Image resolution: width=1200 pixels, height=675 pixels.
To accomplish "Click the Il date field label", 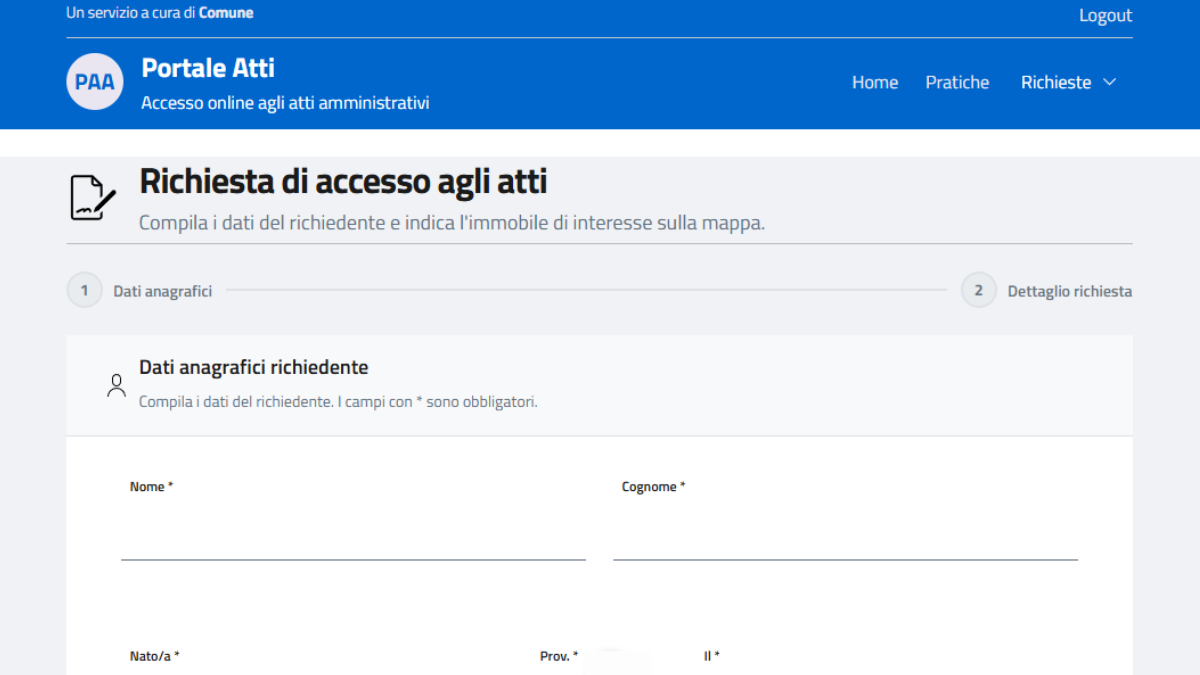I will tap(712, 656).
